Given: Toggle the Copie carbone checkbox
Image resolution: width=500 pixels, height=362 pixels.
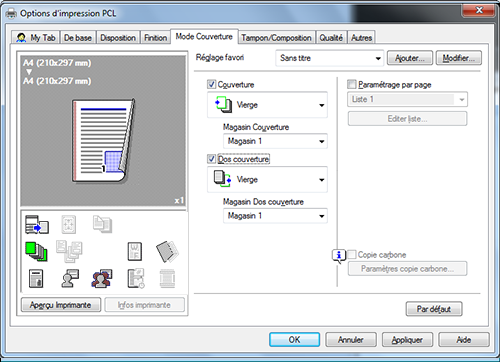Looking at the screenshot, I should click(x=351, y=255).
